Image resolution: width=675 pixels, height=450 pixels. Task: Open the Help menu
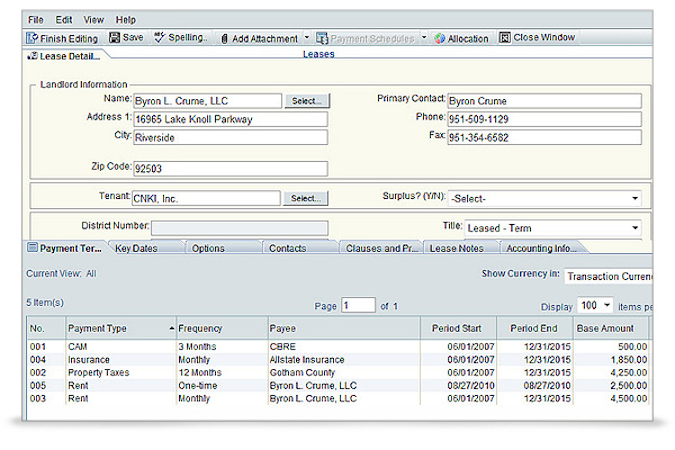point(125,20)
